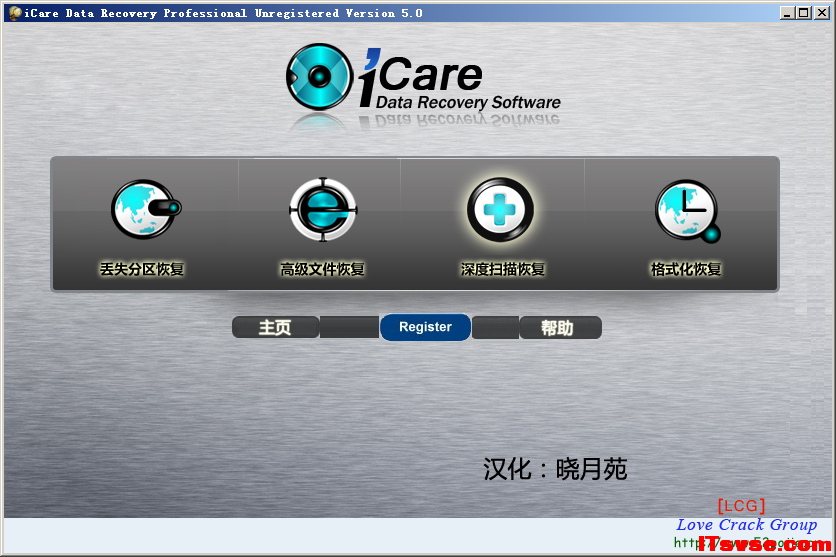Click the iCare disc logo
The height and width of the screenshot is (557, 836).
(x=319, y=77)
